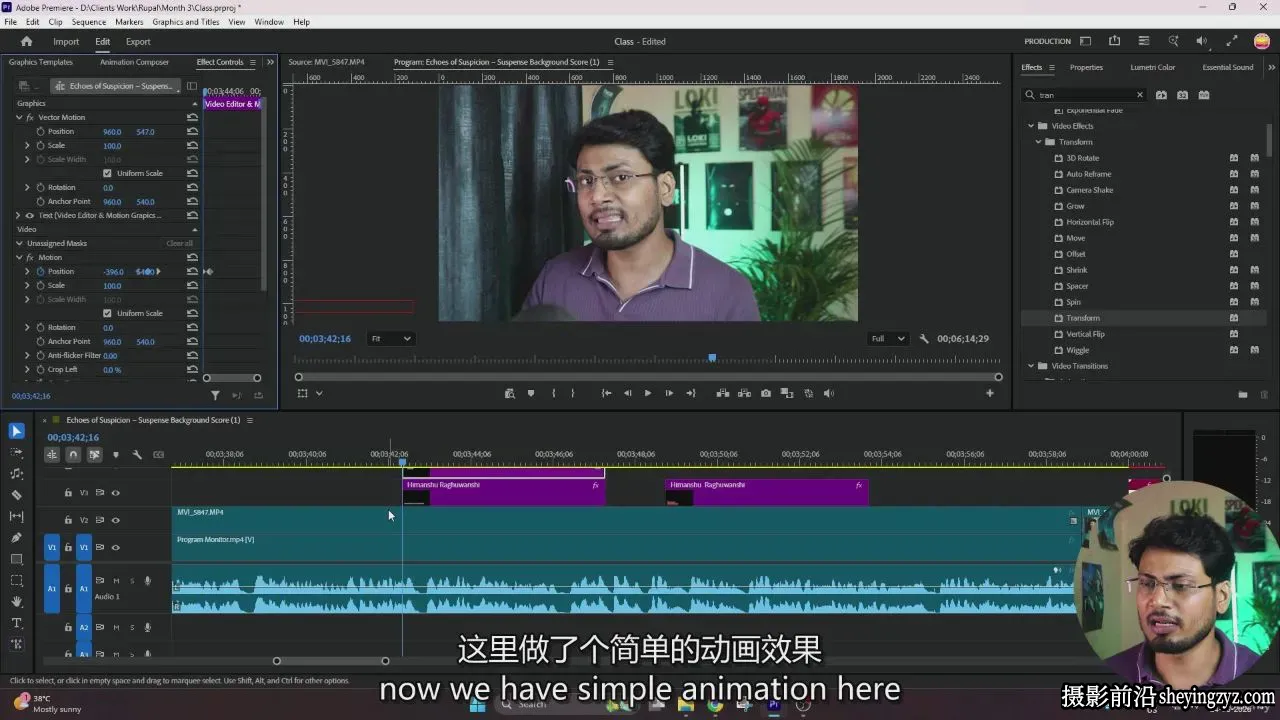
Task: Activate the Pen tool
Action: 16,538
